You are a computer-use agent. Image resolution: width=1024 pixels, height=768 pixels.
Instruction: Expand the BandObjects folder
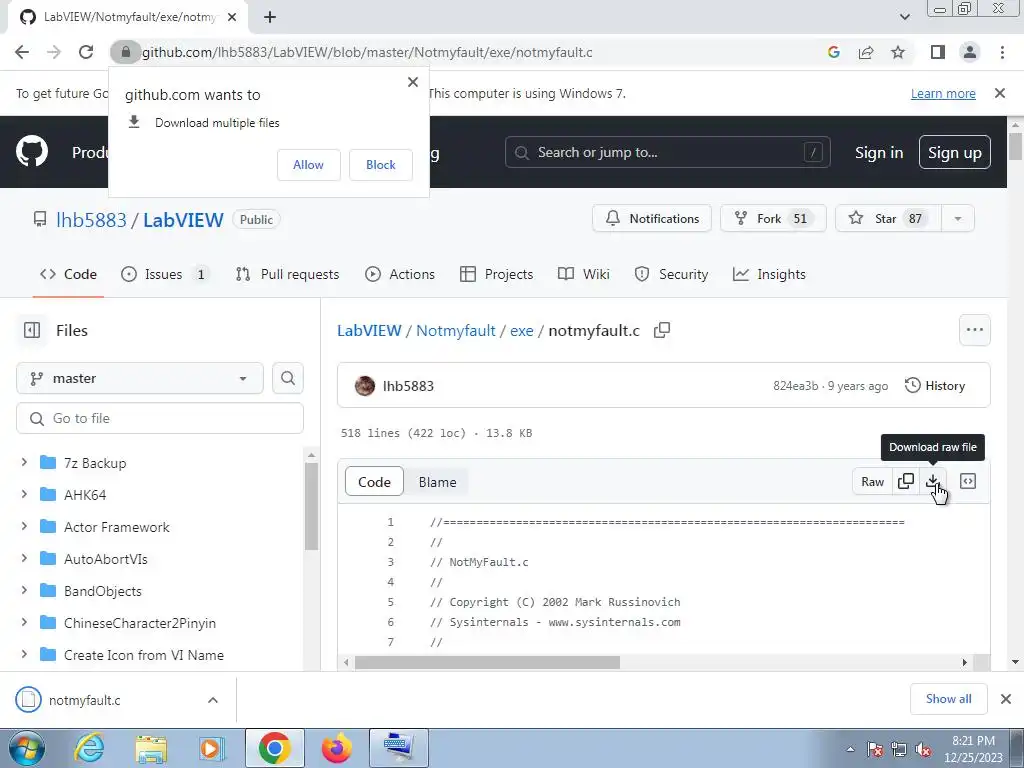point(24,590)
